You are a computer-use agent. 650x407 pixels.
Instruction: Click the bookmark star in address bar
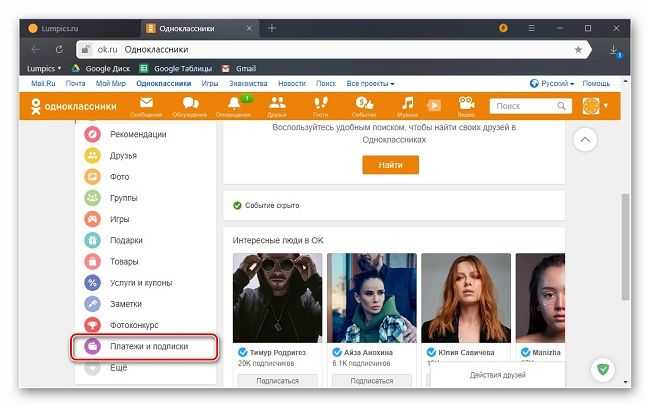(578, 49)
